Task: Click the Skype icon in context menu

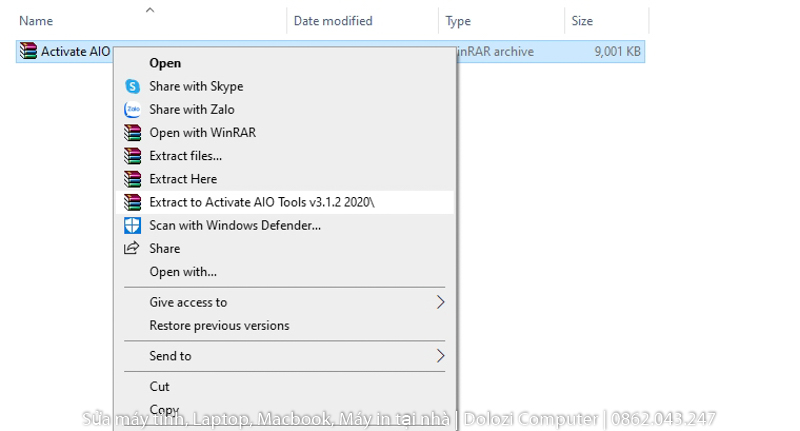Action: (x=132, y=87)
